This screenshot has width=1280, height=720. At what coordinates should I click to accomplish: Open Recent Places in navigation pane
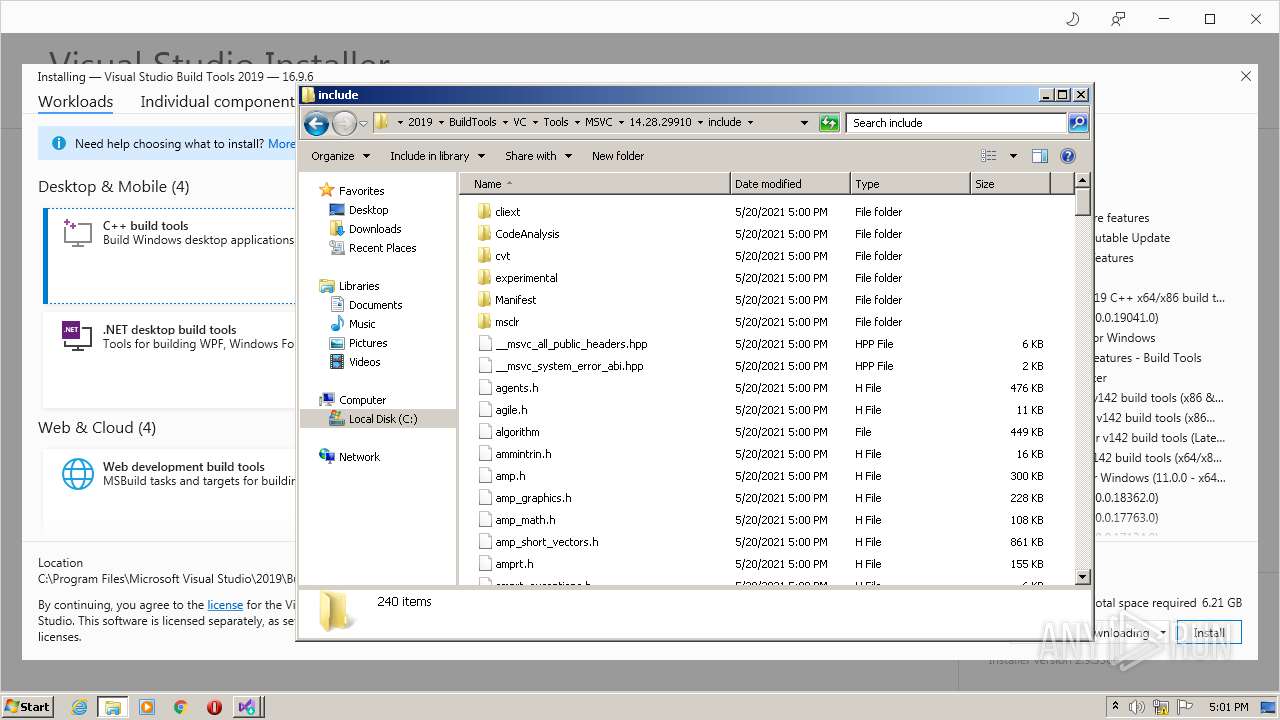pos(382,248)
